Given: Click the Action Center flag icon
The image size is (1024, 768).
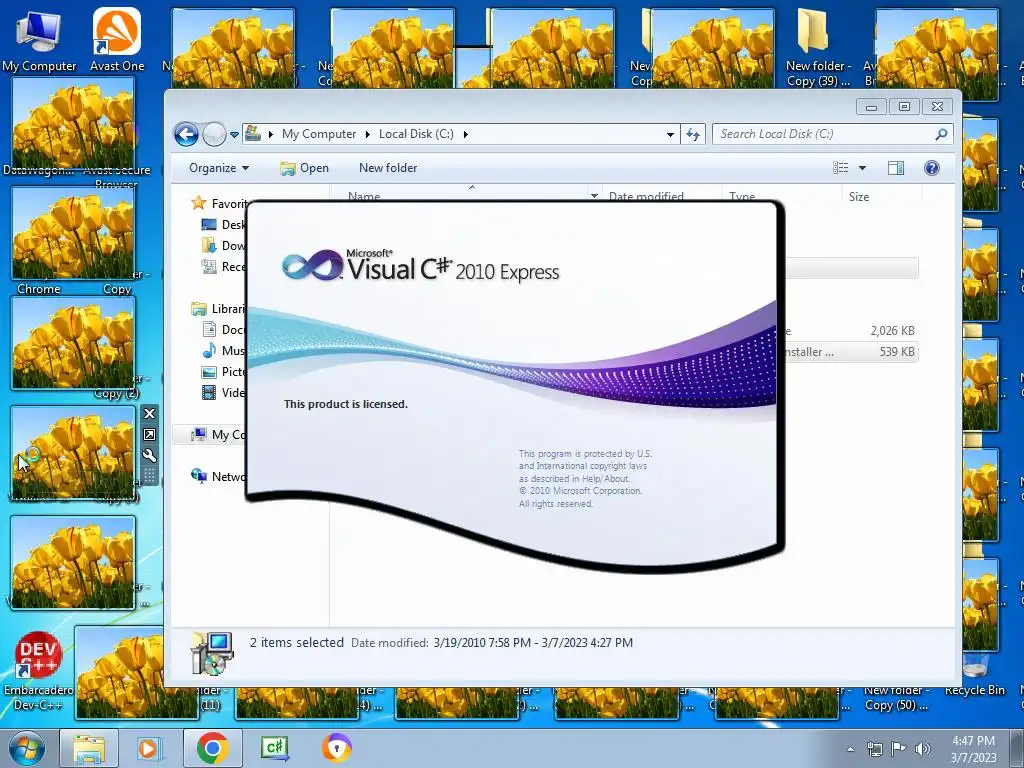Looking at the screenshot, I should click(x=899, y=749).
